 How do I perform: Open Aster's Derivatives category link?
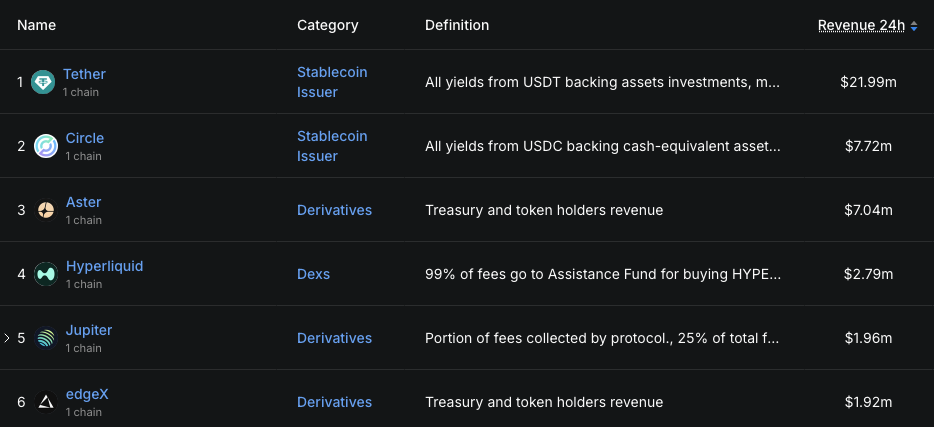coord(334,210)
